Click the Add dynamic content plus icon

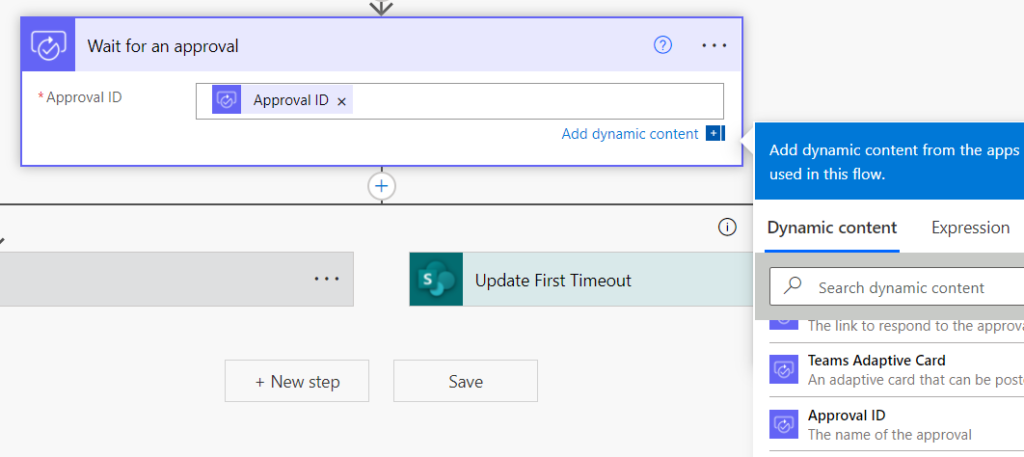(714, 134)
